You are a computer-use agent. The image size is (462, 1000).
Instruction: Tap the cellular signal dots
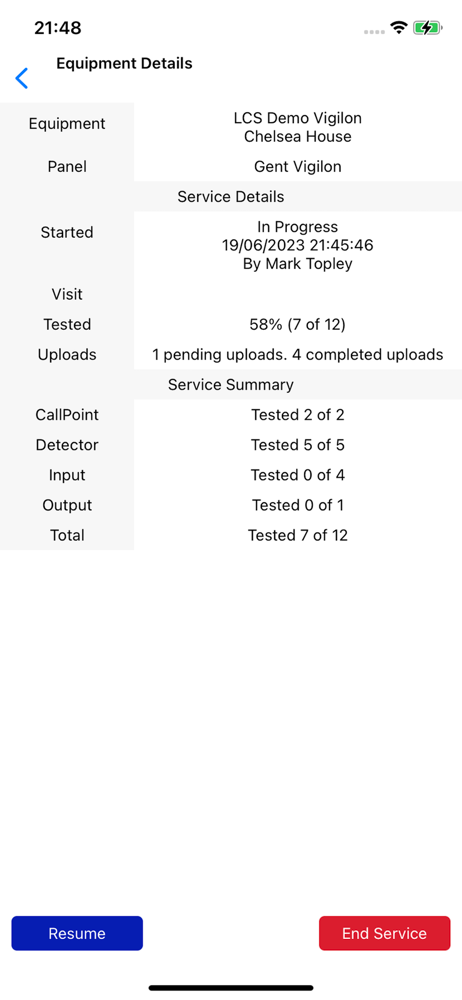375,31
